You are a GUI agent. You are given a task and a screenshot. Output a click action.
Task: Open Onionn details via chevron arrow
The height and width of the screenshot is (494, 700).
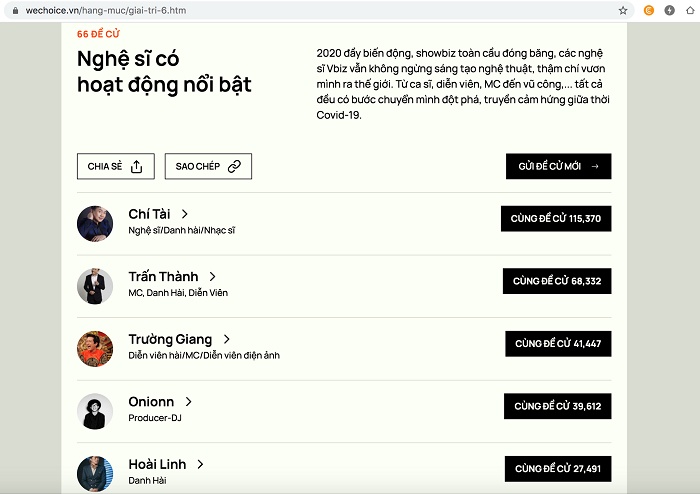[x=188, y=402]
